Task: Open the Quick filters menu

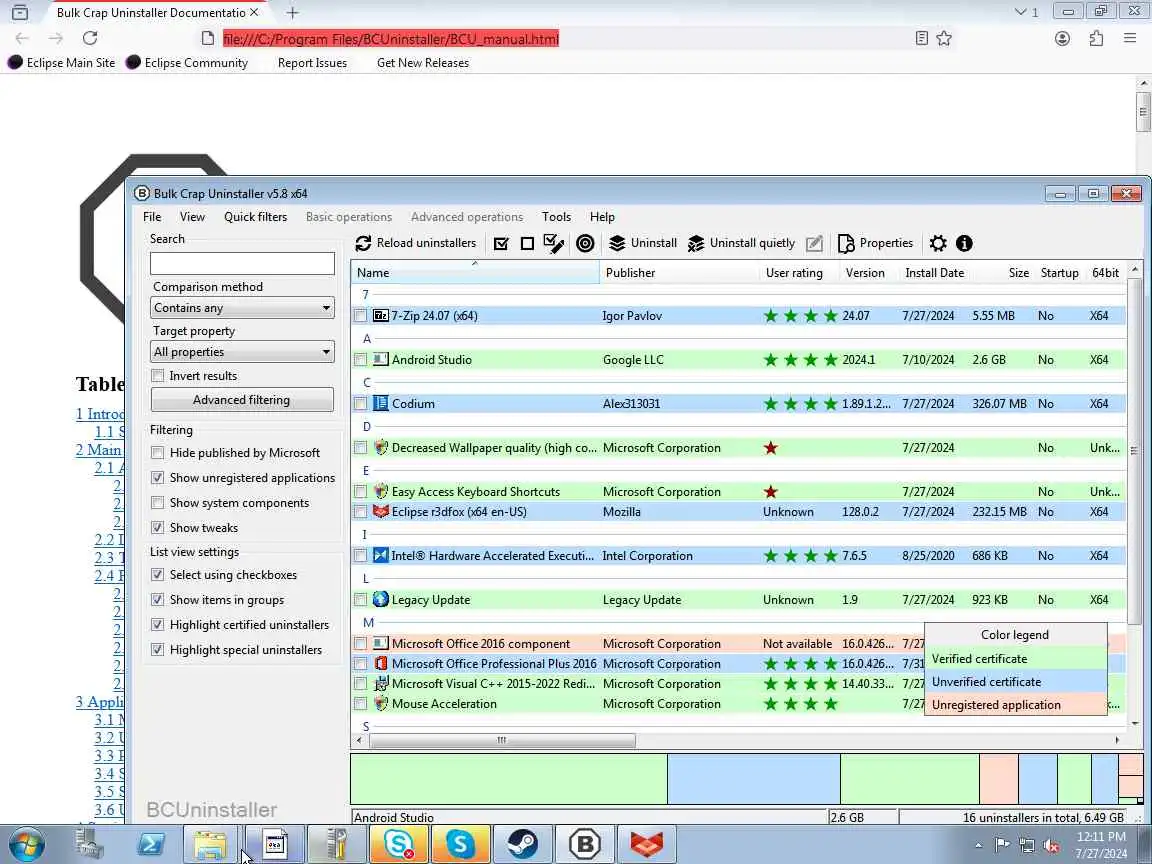Action: [256, 217]
